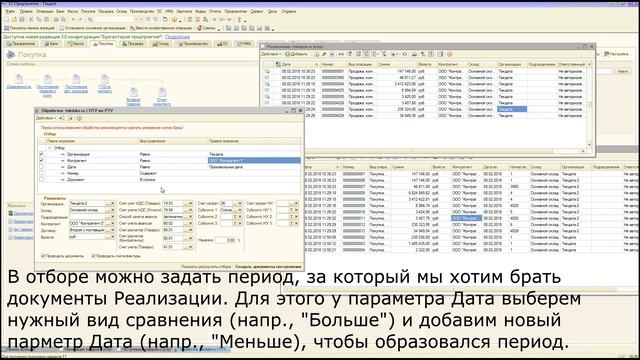Viewport: 640px width, 360px height.
Task: Open selection button of Контрагент requisite field
Action: 109,224
